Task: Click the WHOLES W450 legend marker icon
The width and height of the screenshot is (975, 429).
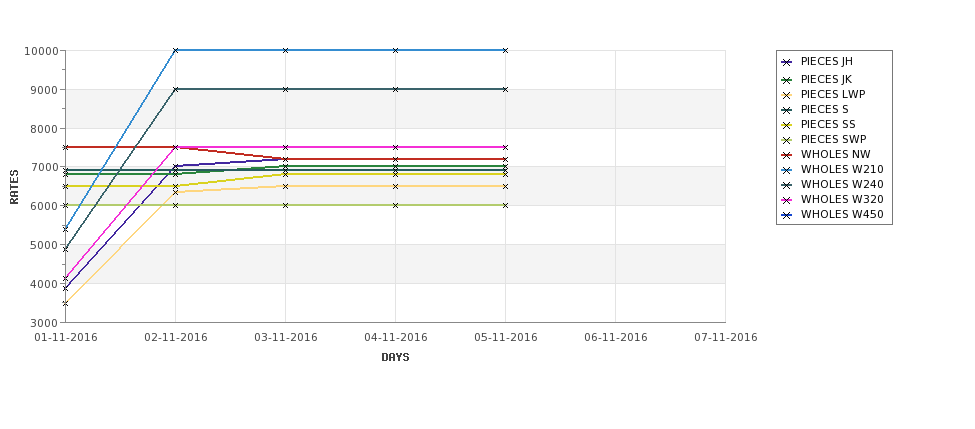Action: pos(787,215)
